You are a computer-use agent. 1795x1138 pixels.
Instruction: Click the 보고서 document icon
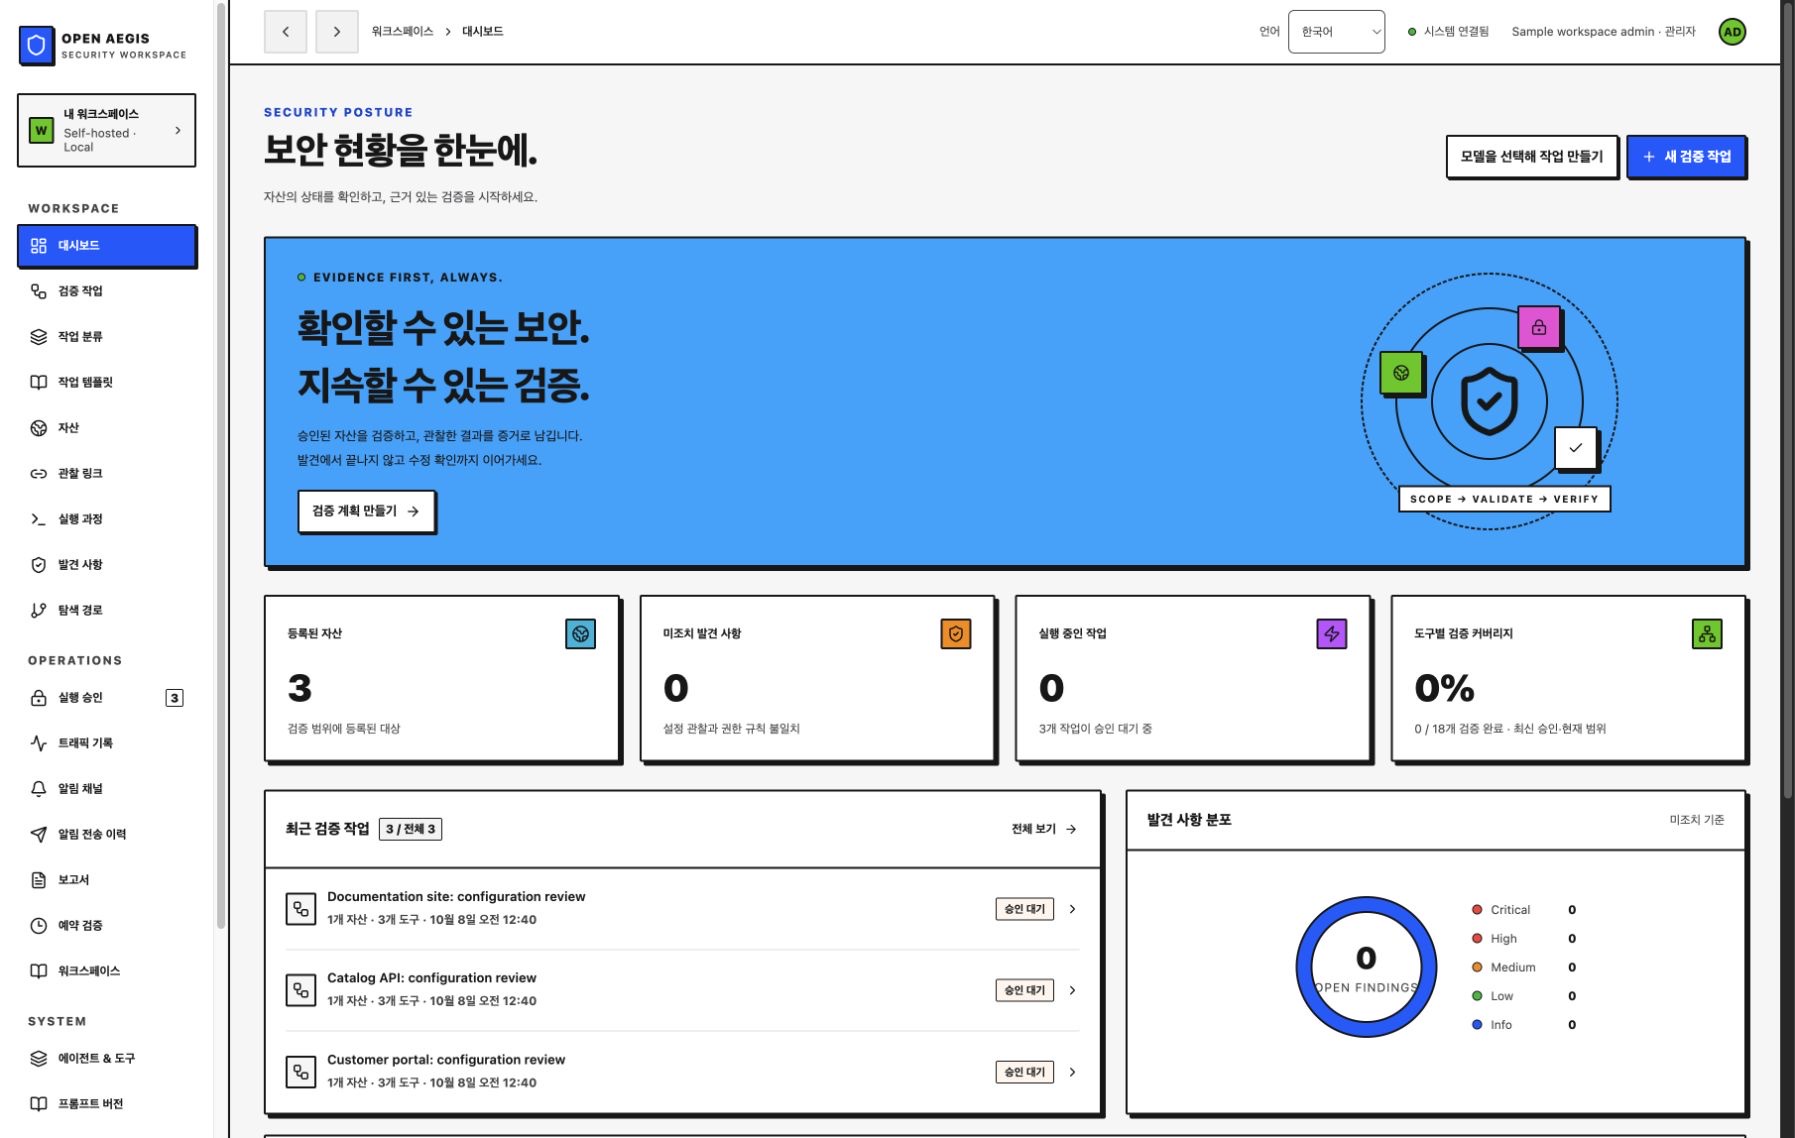pos(39,880)
